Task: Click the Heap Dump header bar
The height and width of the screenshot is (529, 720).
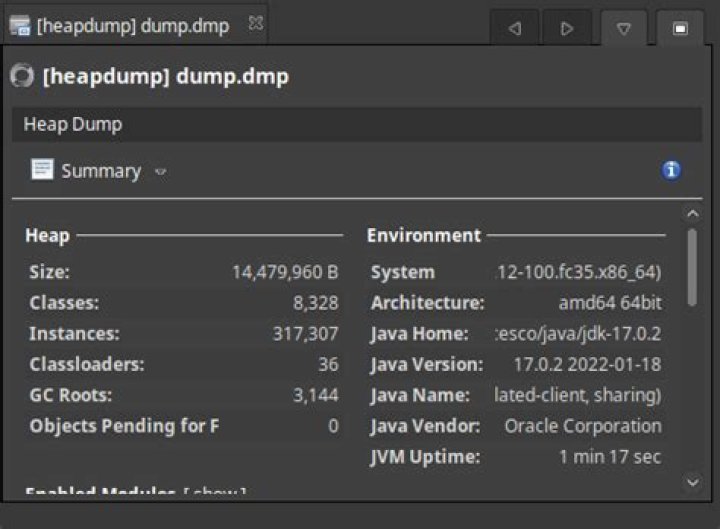Action: [356, 125]
